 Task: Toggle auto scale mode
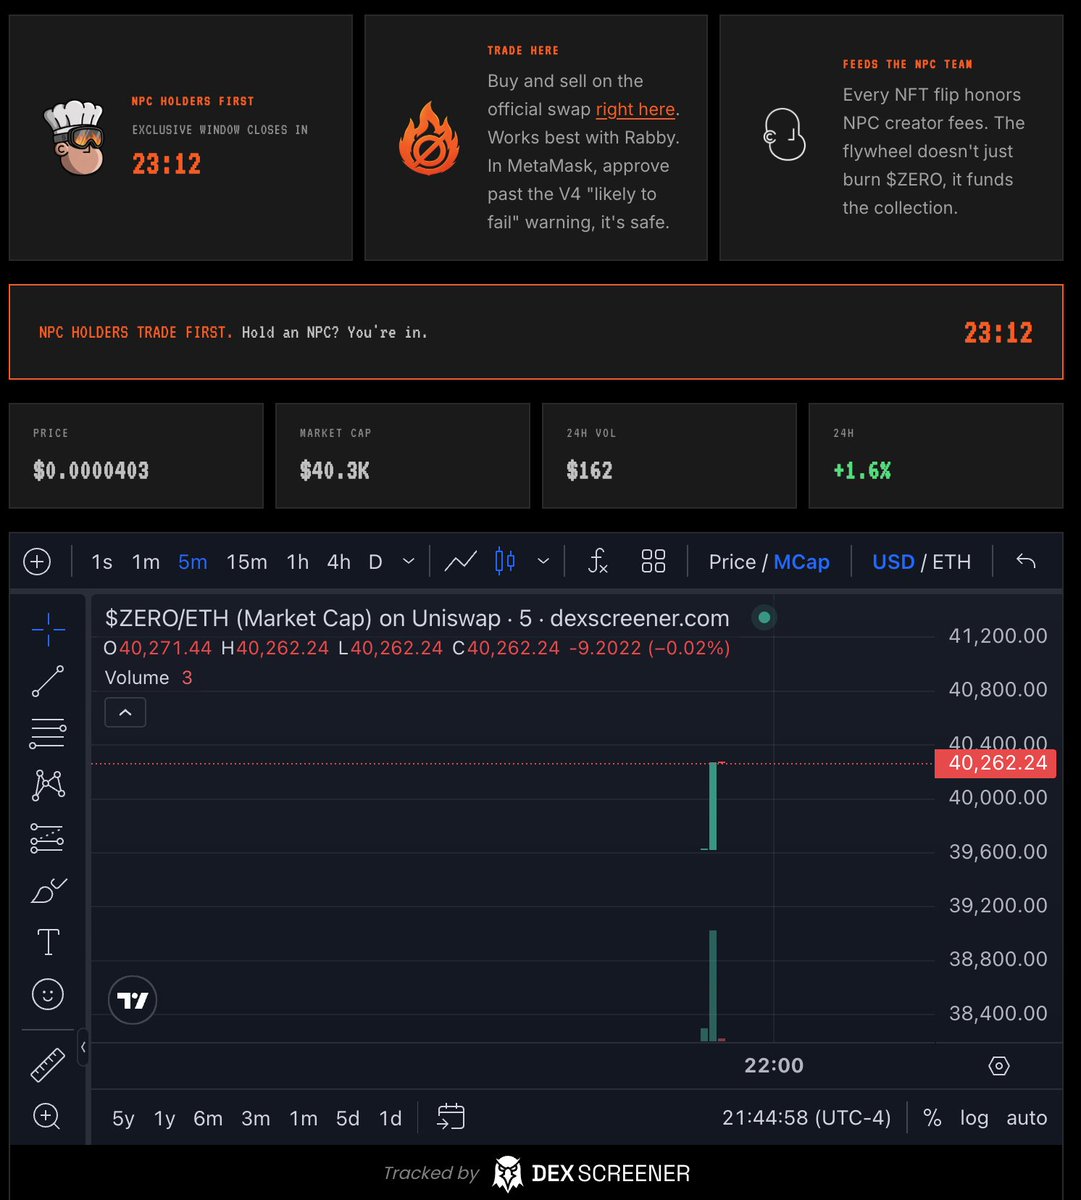pos(1026,1118)
